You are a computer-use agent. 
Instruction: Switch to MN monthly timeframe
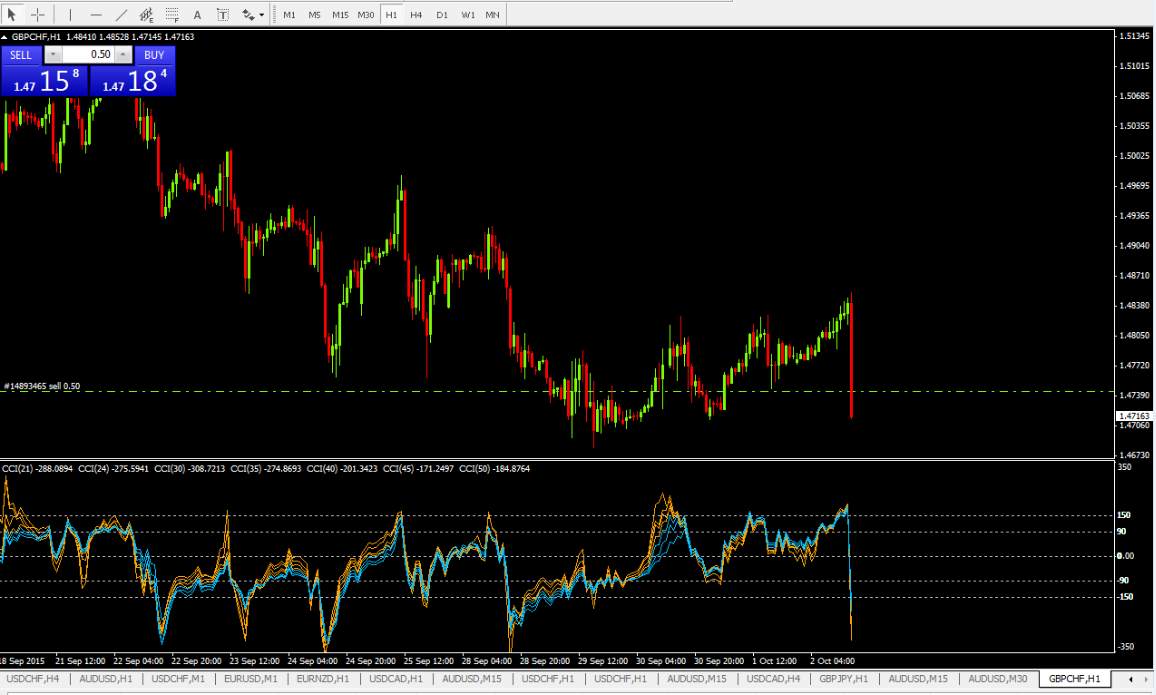coord(492,15)
